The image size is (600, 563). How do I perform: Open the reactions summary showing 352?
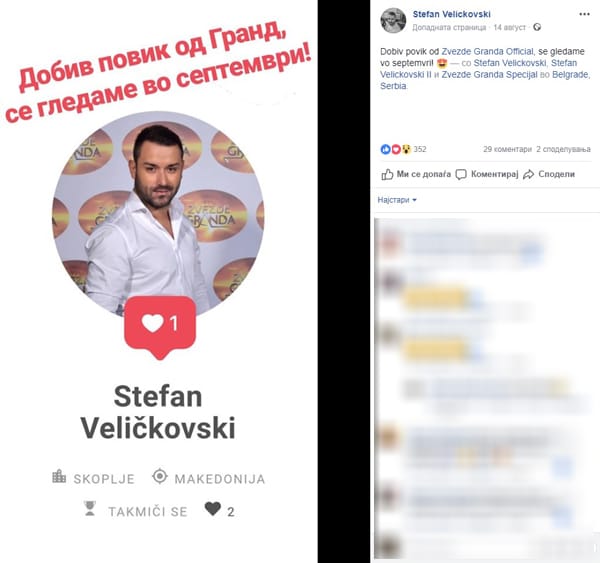coord(403,149)
